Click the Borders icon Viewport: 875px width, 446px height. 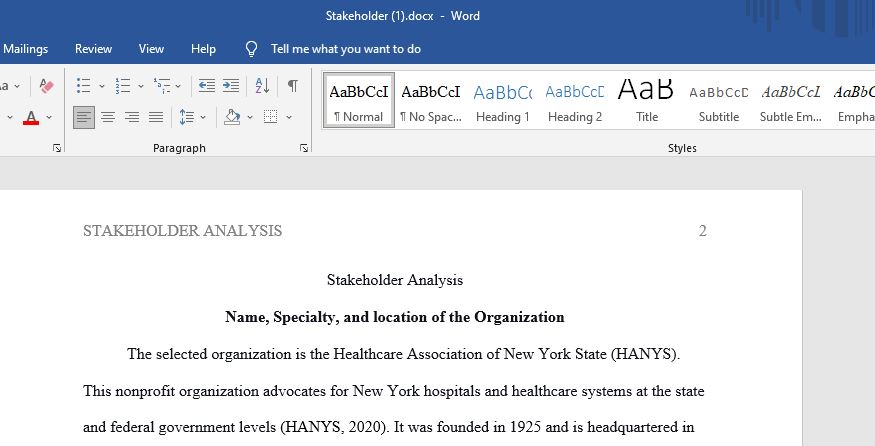[271, 117]
